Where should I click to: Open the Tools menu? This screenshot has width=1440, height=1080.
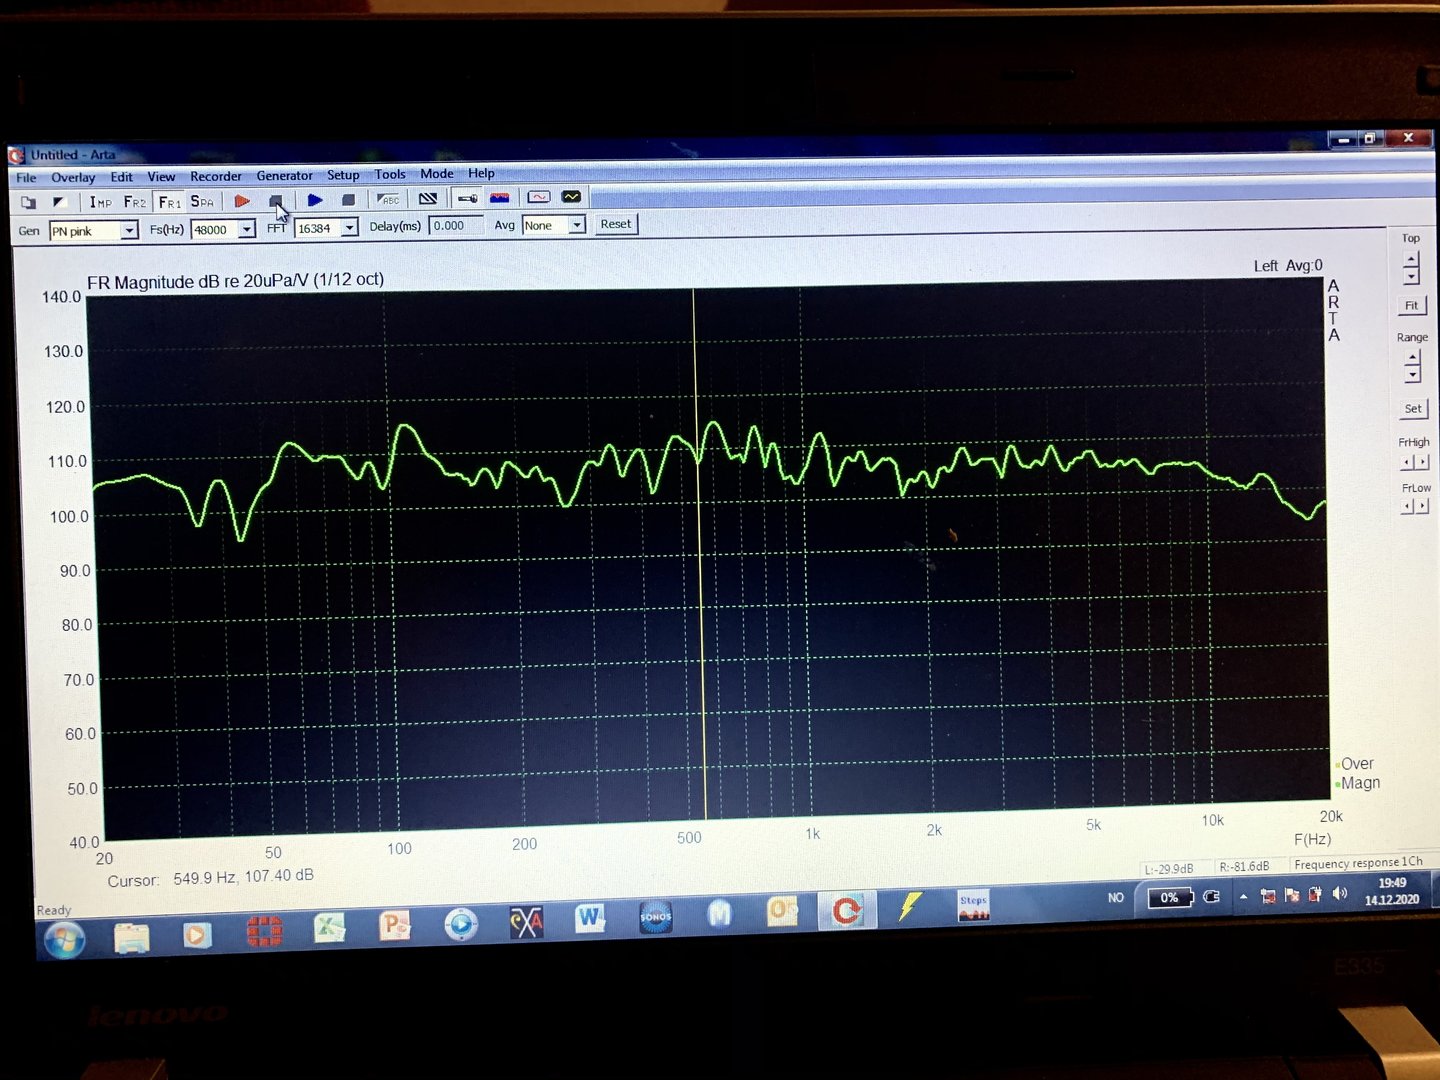[x=390, y=174]
